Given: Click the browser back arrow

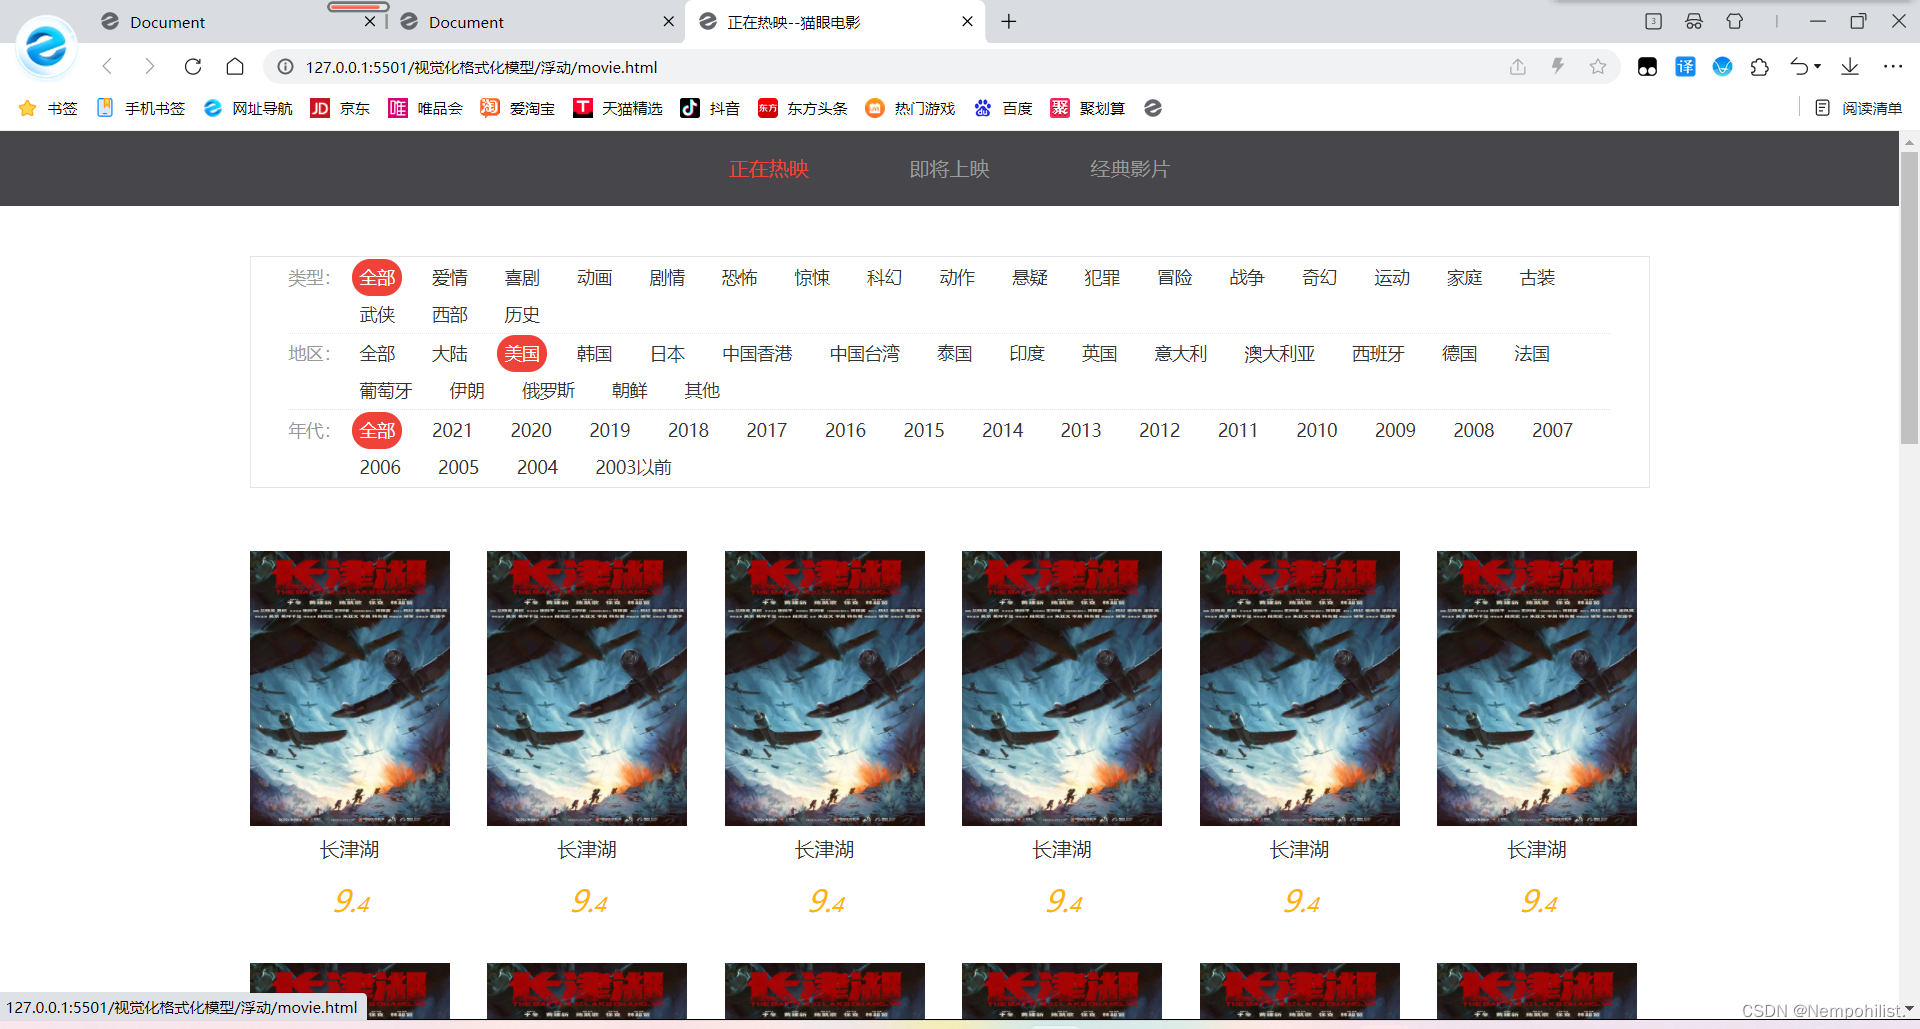Looking at the screenshot, I should click(x=108, y=67).
